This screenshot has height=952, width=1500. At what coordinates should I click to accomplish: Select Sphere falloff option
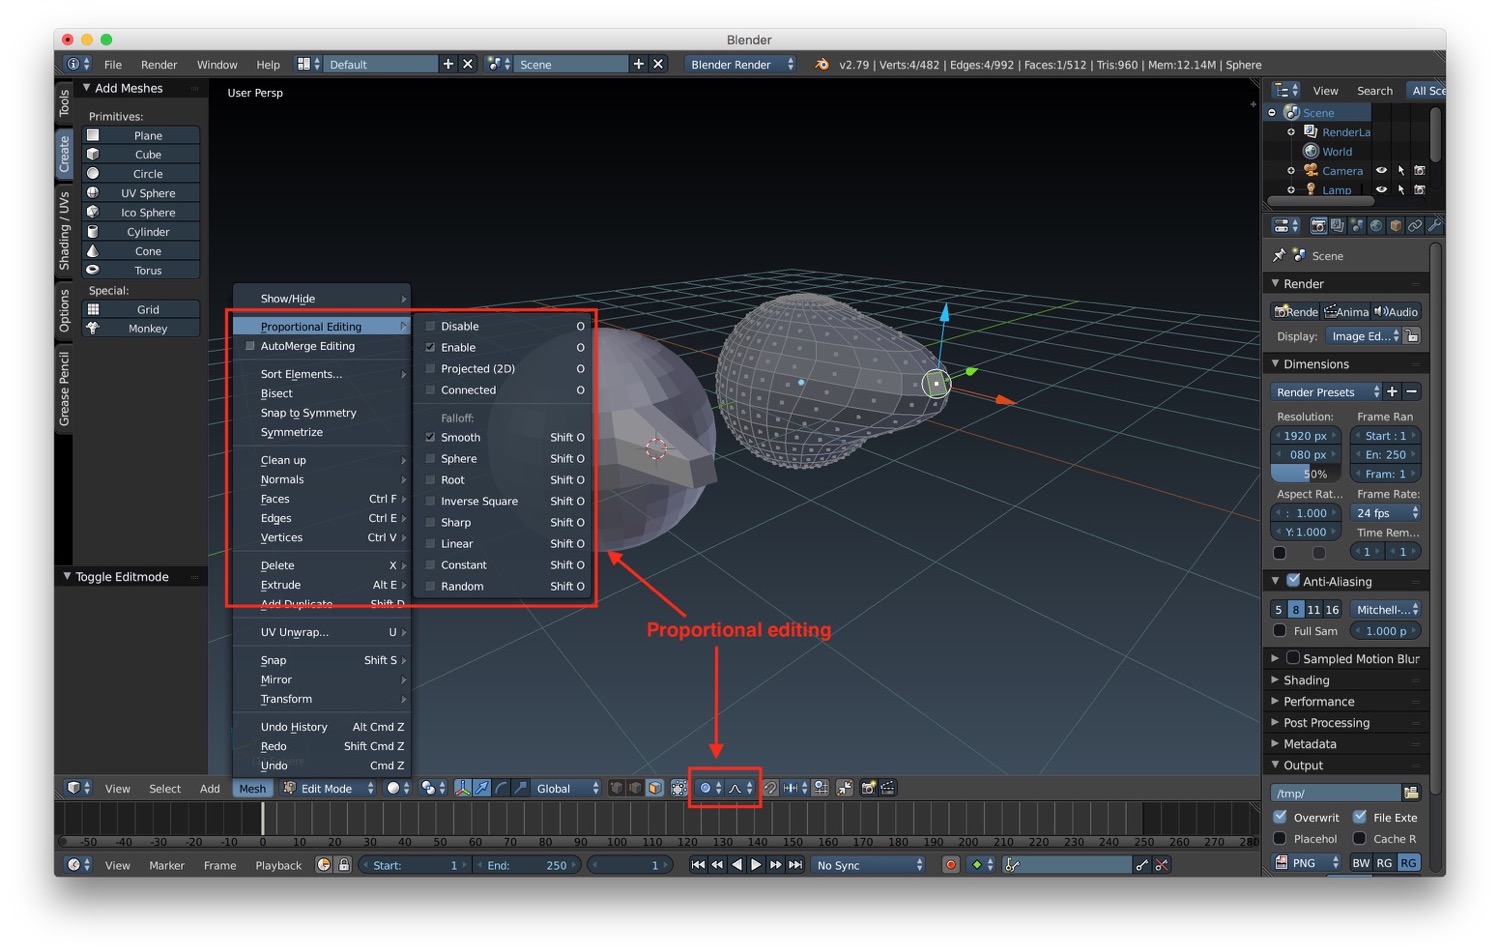[505, 459]
